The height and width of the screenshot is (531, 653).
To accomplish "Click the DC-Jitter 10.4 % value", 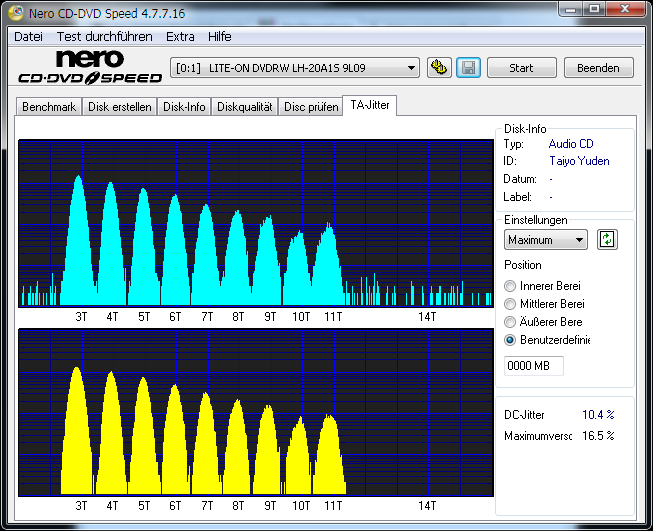I will 598,415.
